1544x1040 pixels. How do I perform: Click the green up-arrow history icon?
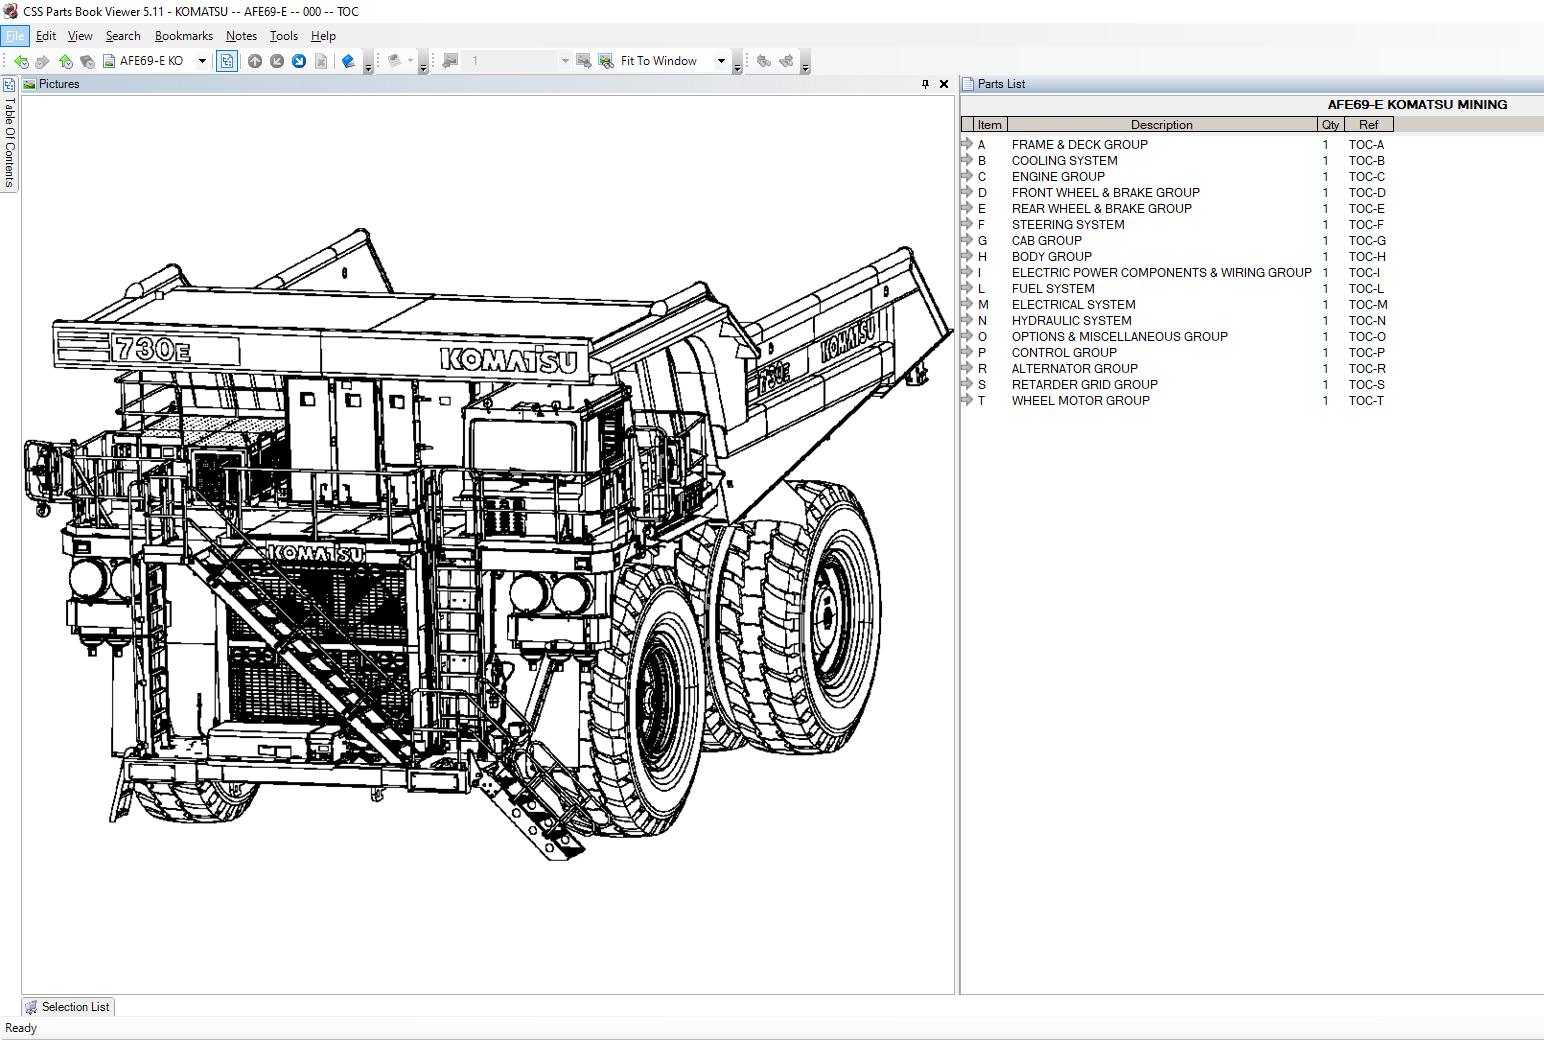(x=65, y=61)
